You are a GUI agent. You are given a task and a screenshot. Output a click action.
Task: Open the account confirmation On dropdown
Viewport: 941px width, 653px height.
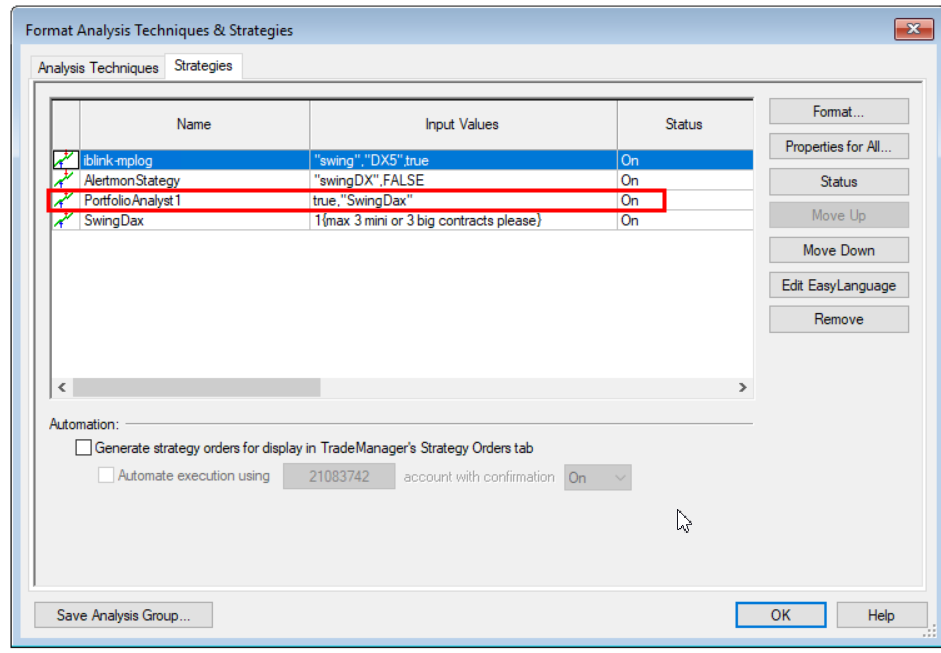click(x=598, y=478)
